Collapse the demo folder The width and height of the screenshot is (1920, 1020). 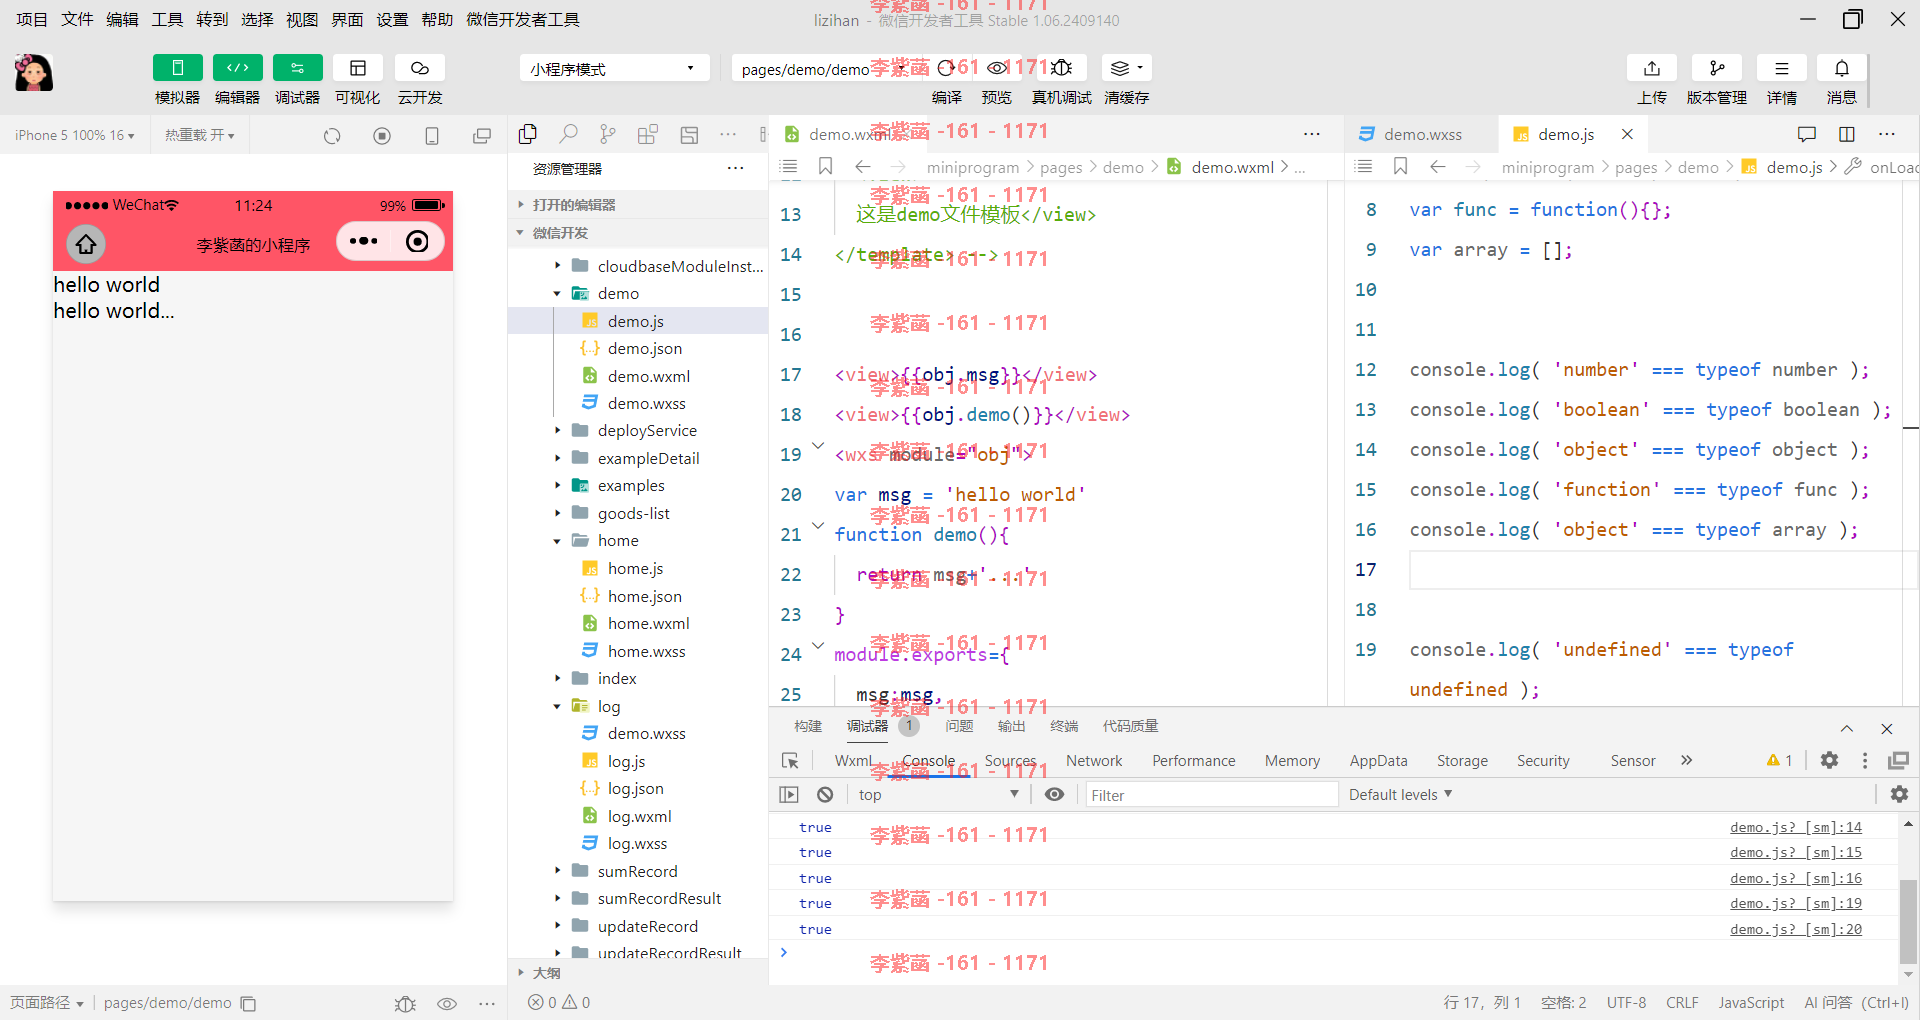pos(557,293)
